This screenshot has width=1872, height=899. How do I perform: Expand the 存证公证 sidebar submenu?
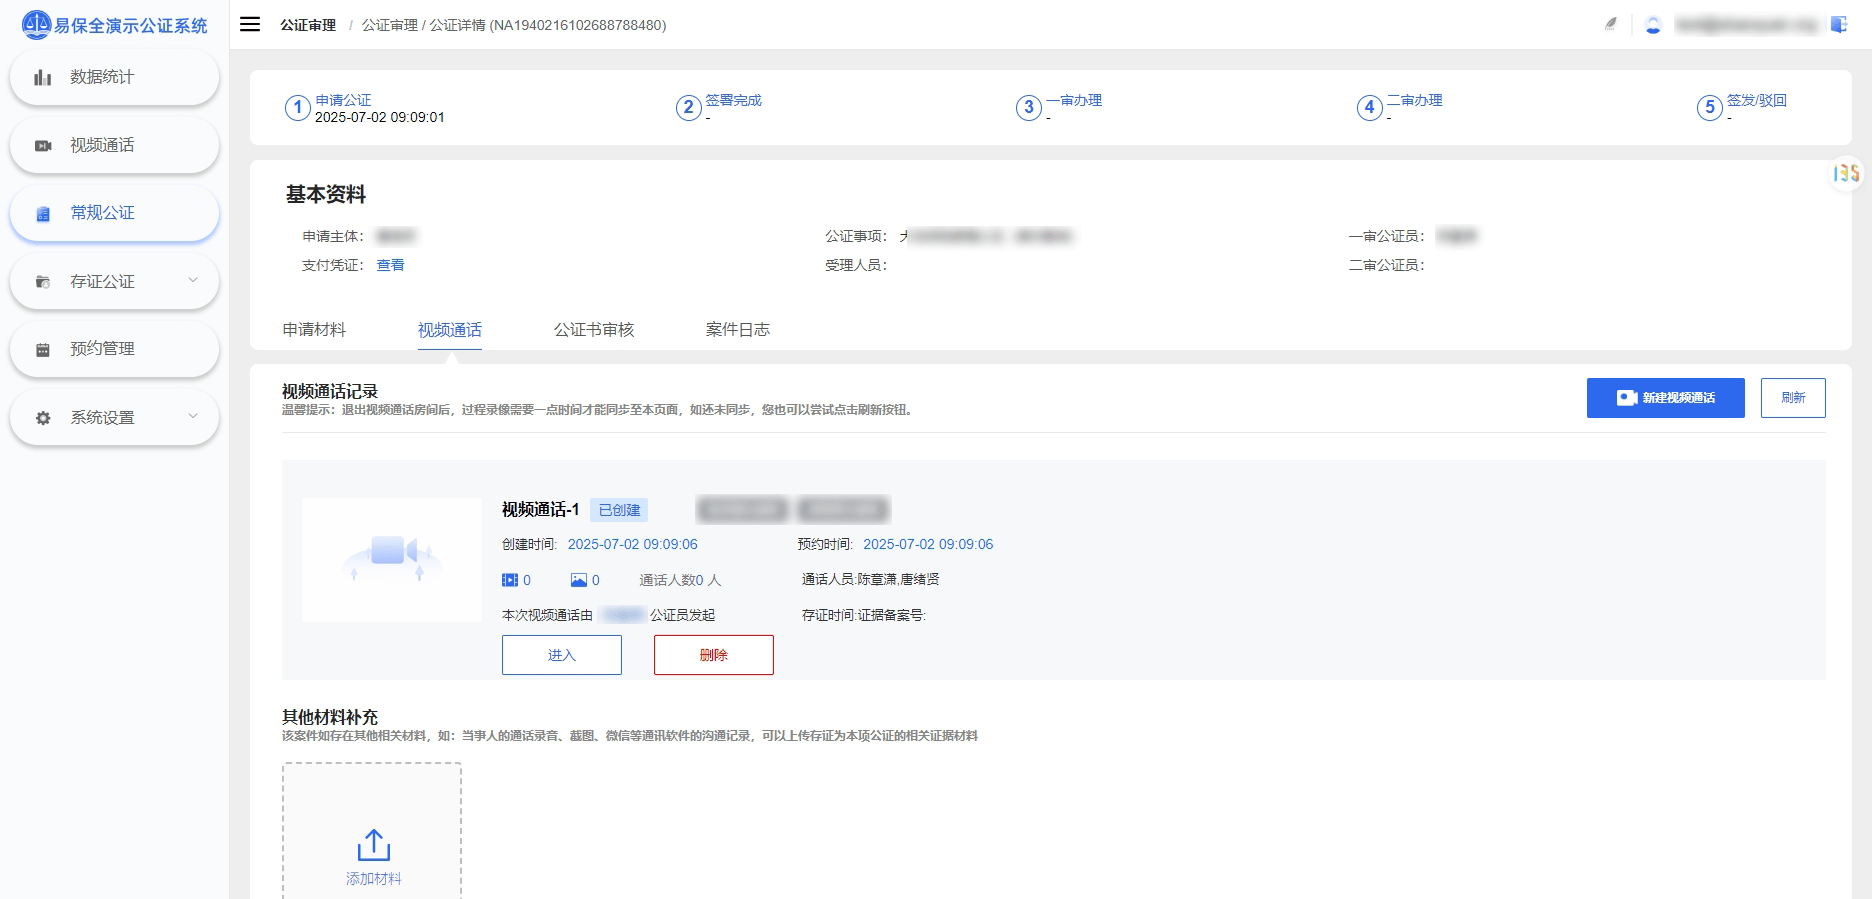(114, 281)
